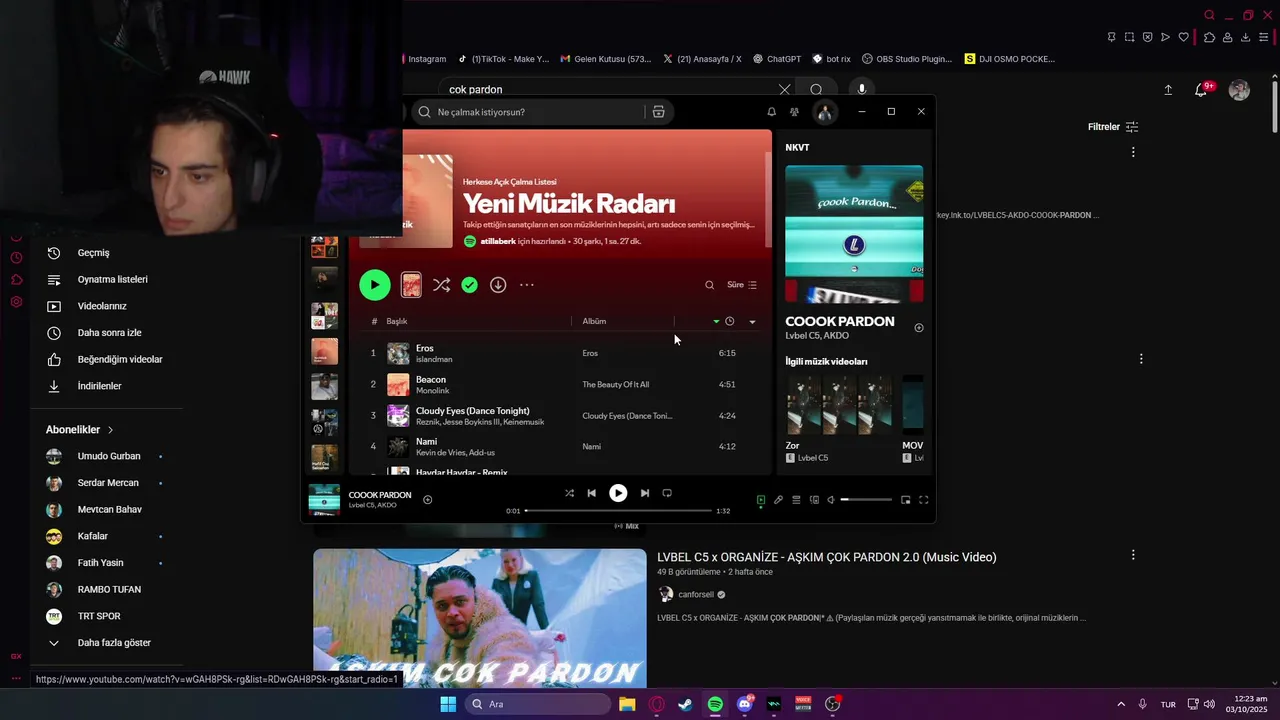
Task: Start YouTube voice search with the microphone
Action: pyautogui.click(x=862, y=90)
